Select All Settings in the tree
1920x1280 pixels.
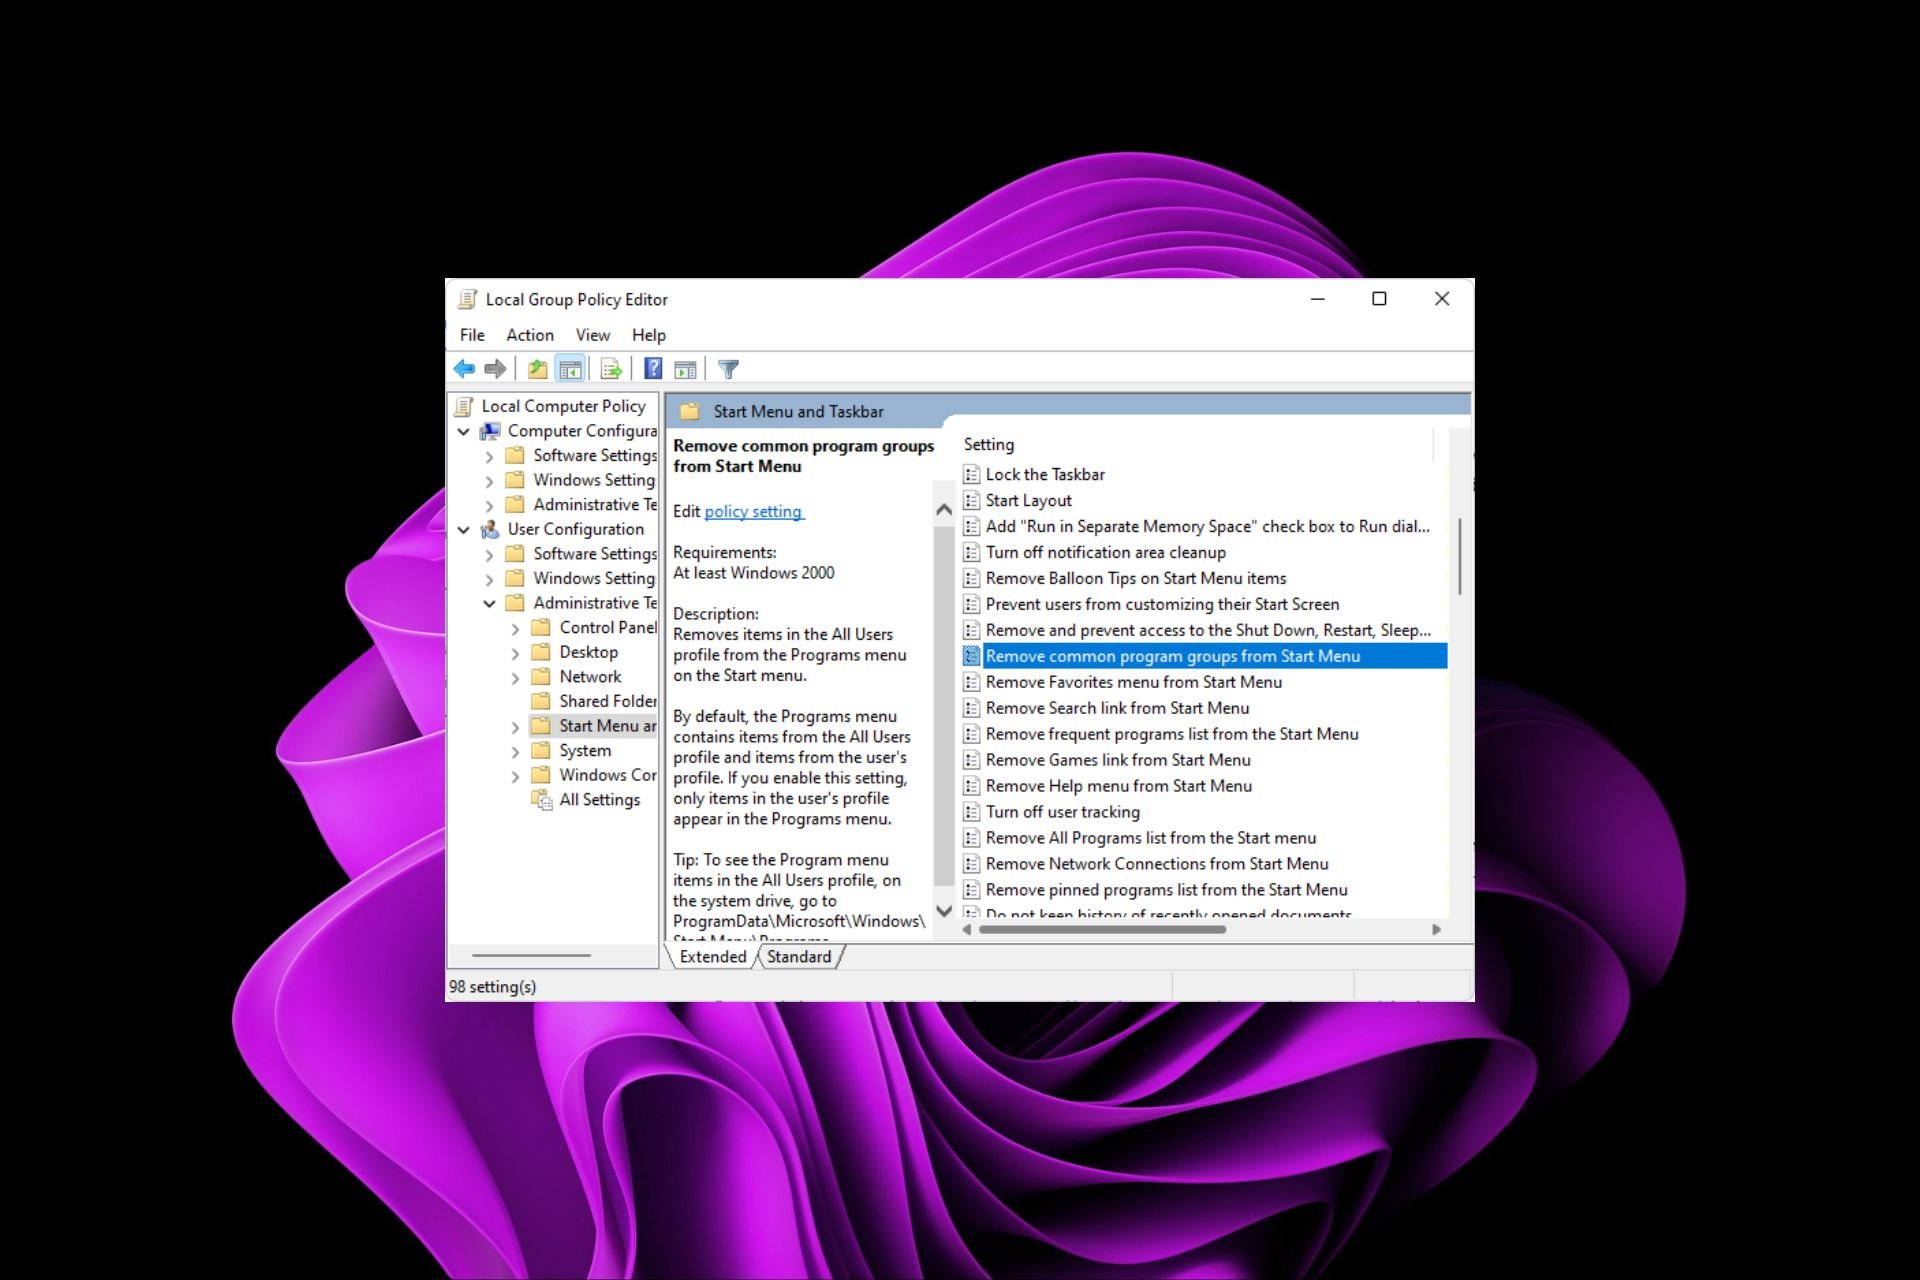tap(599, 800)
